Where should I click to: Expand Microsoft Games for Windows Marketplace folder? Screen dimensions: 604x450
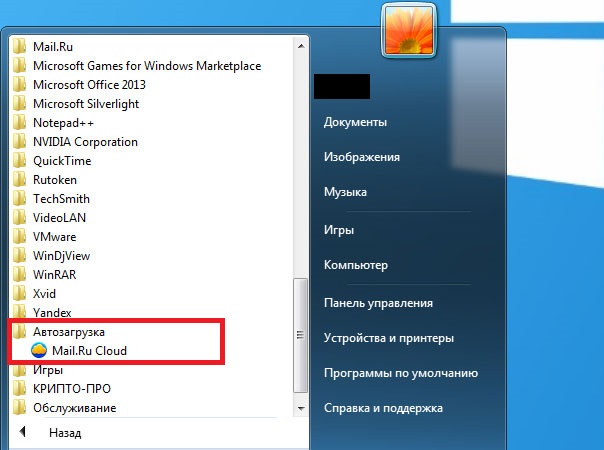[147, 66]
